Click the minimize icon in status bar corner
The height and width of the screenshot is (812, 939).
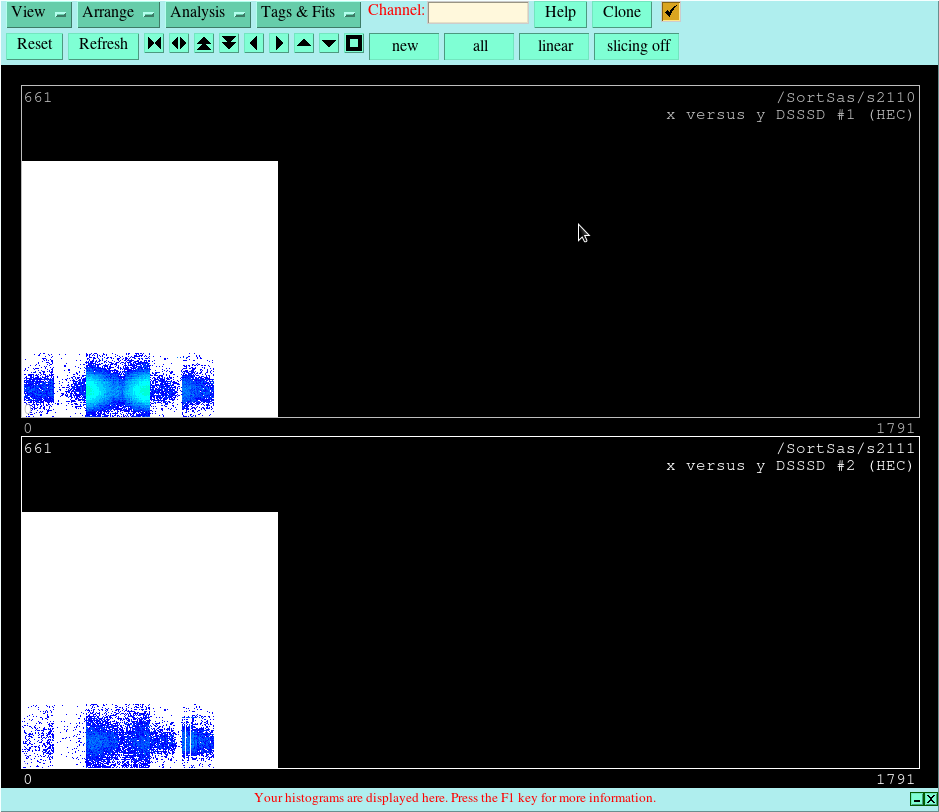click(x=916, y=799)
